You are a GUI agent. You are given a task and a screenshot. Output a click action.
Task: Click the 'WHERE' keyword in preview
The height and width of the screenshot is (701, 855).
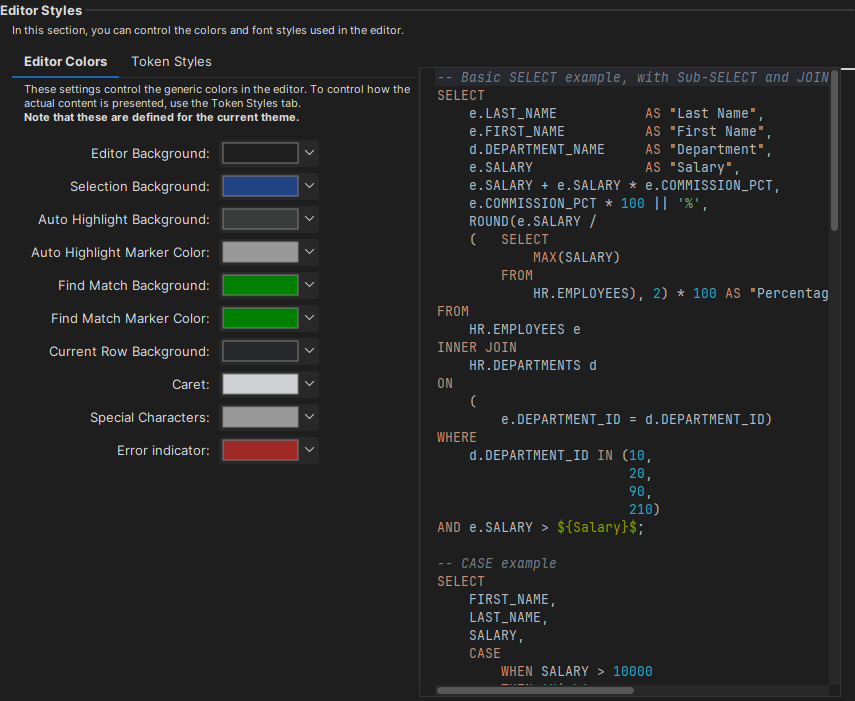457,437
